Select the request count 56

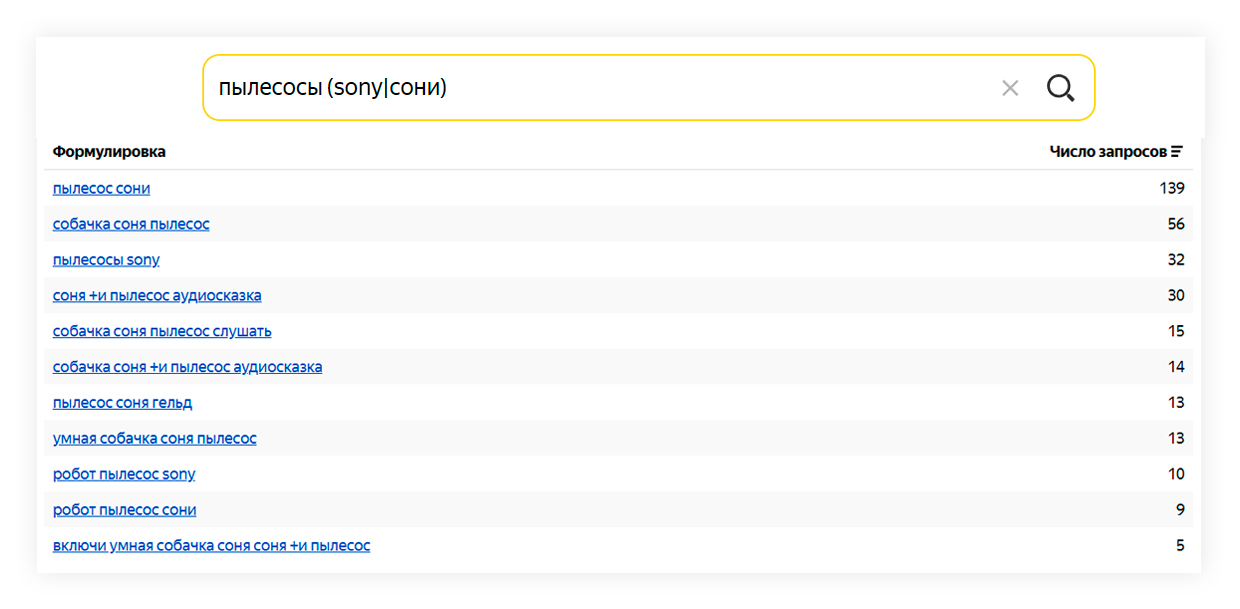[1176, 224]
